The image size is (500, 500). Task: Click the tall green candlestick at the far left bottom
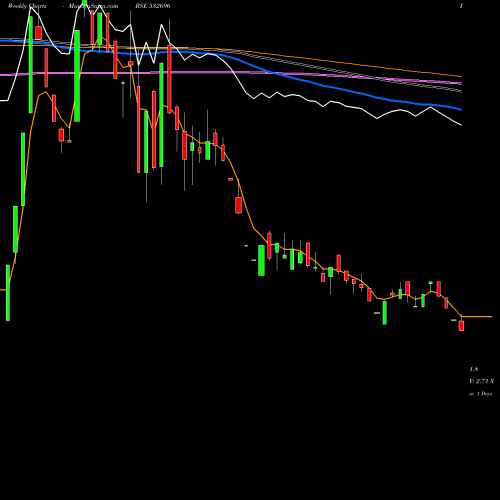[x=8, y=293]
